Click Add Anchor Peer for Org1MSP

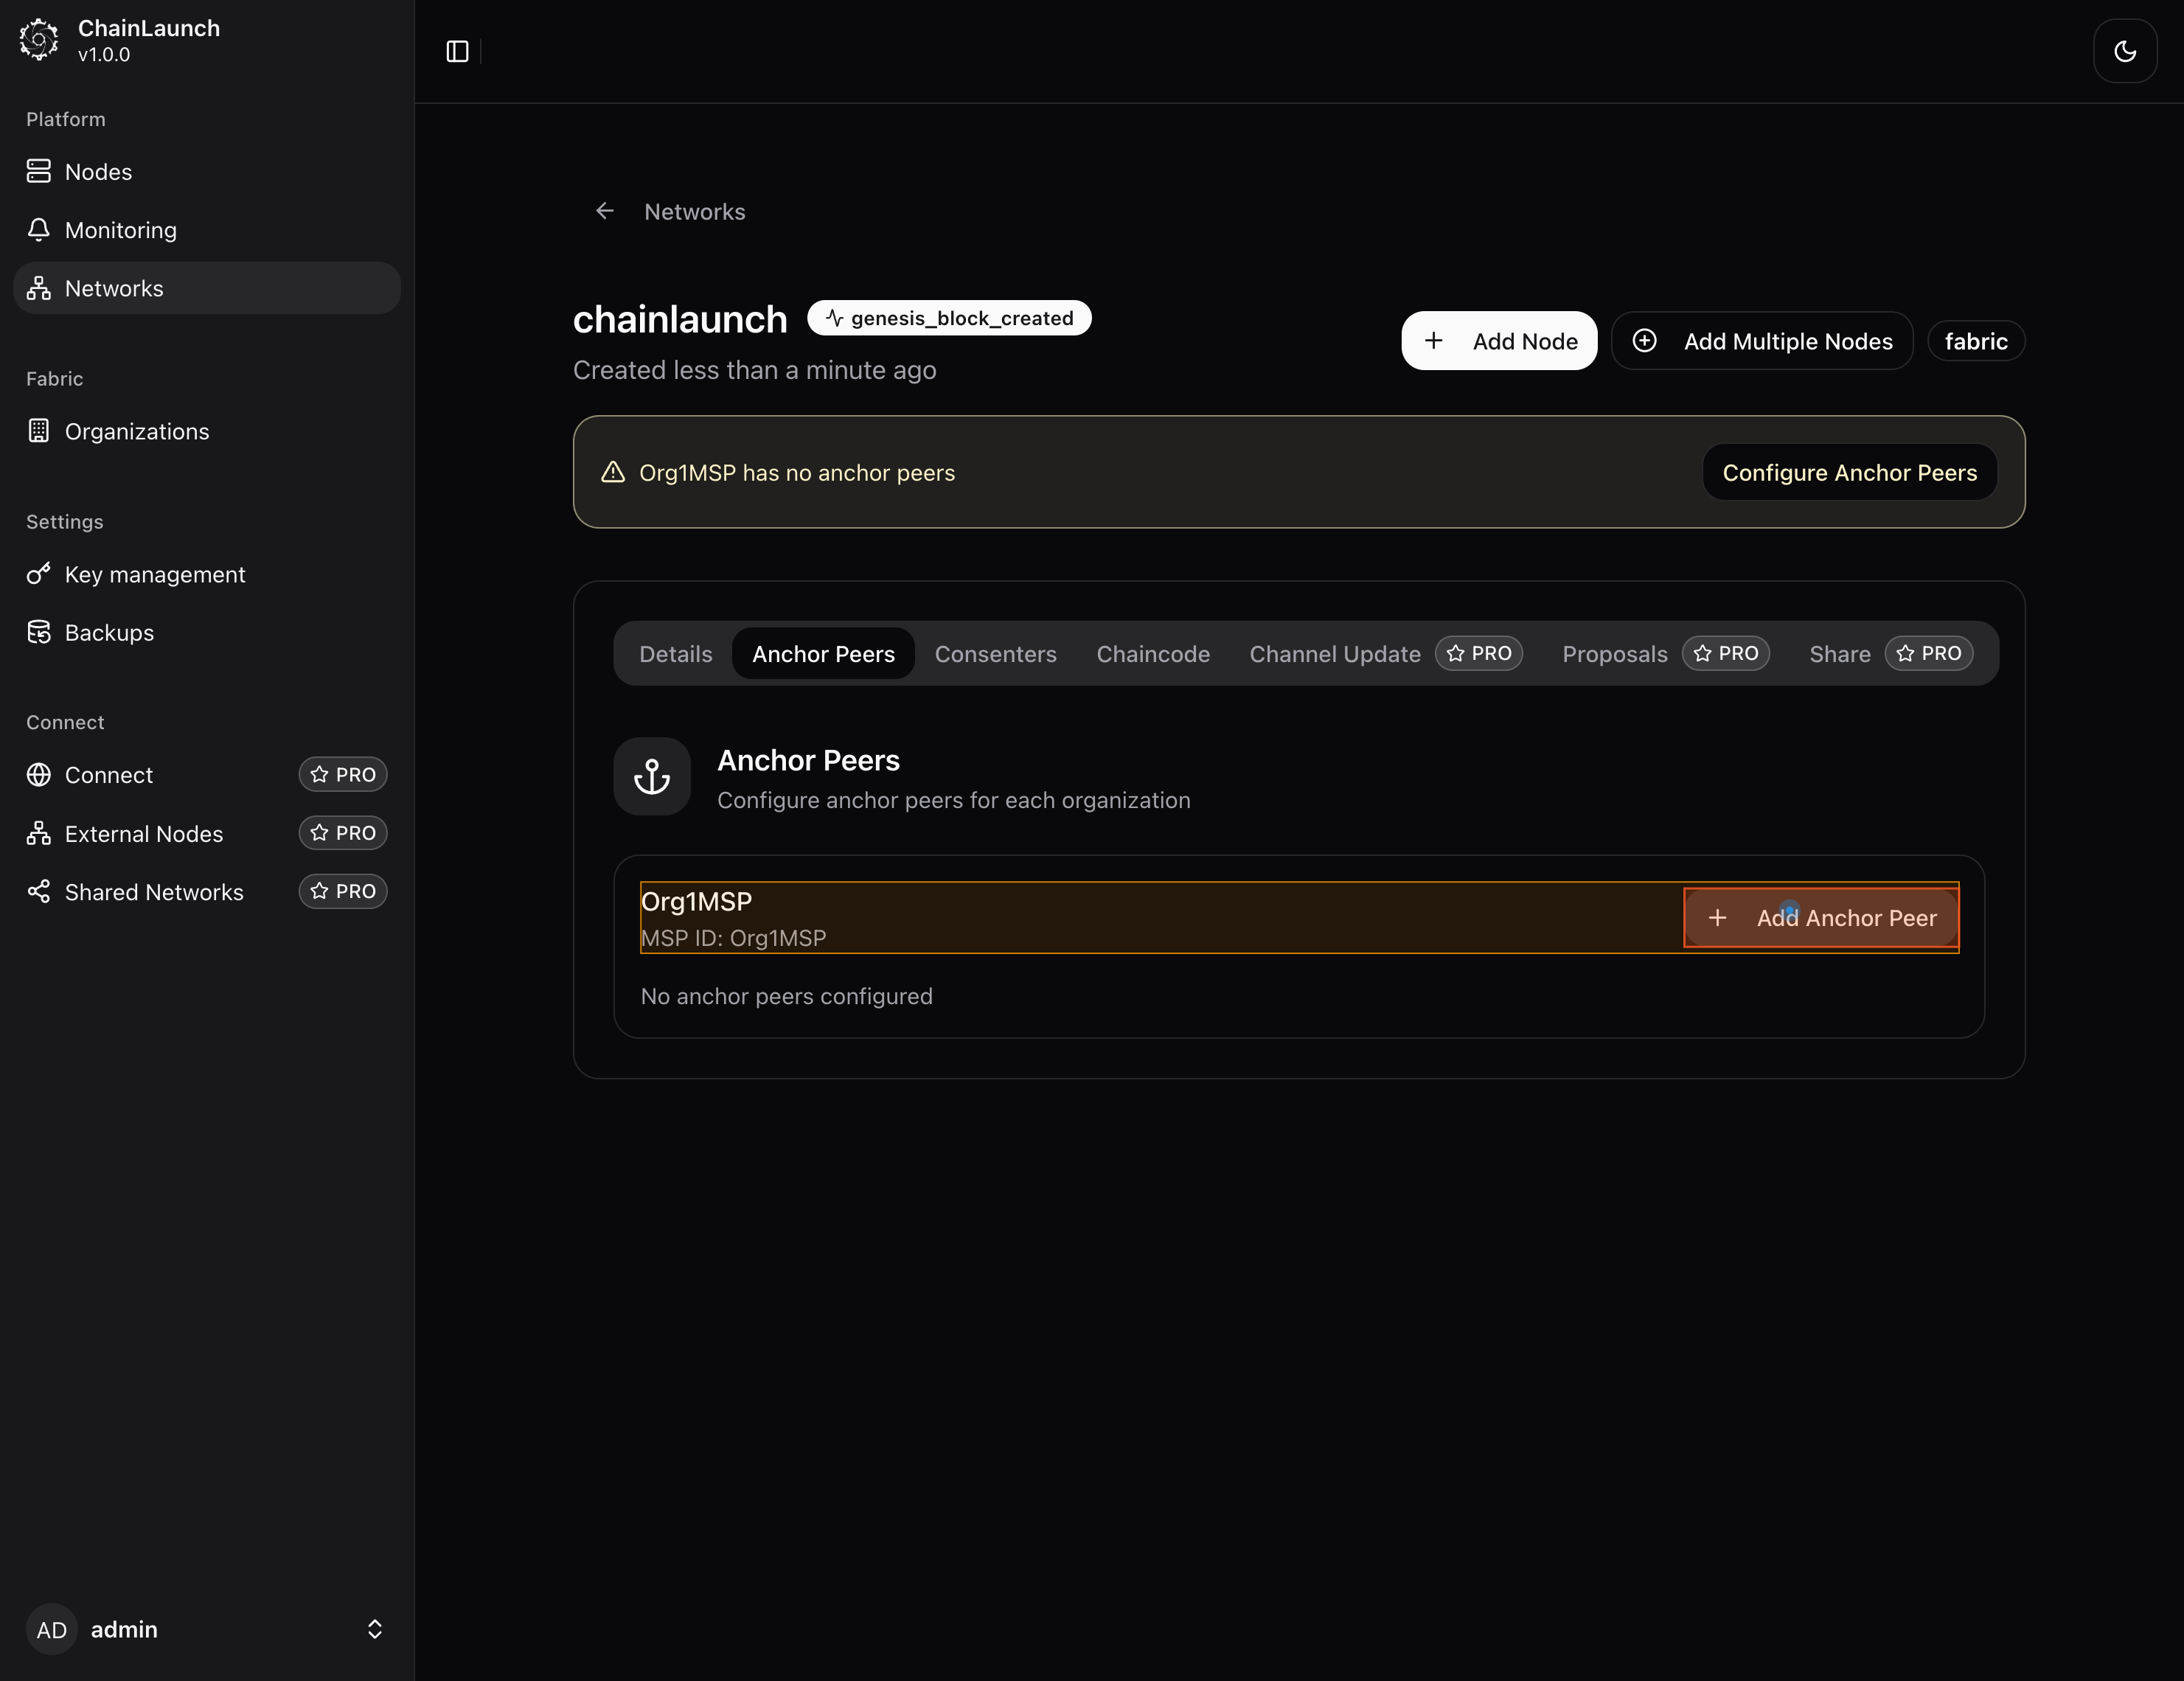tap(1821, 918)
